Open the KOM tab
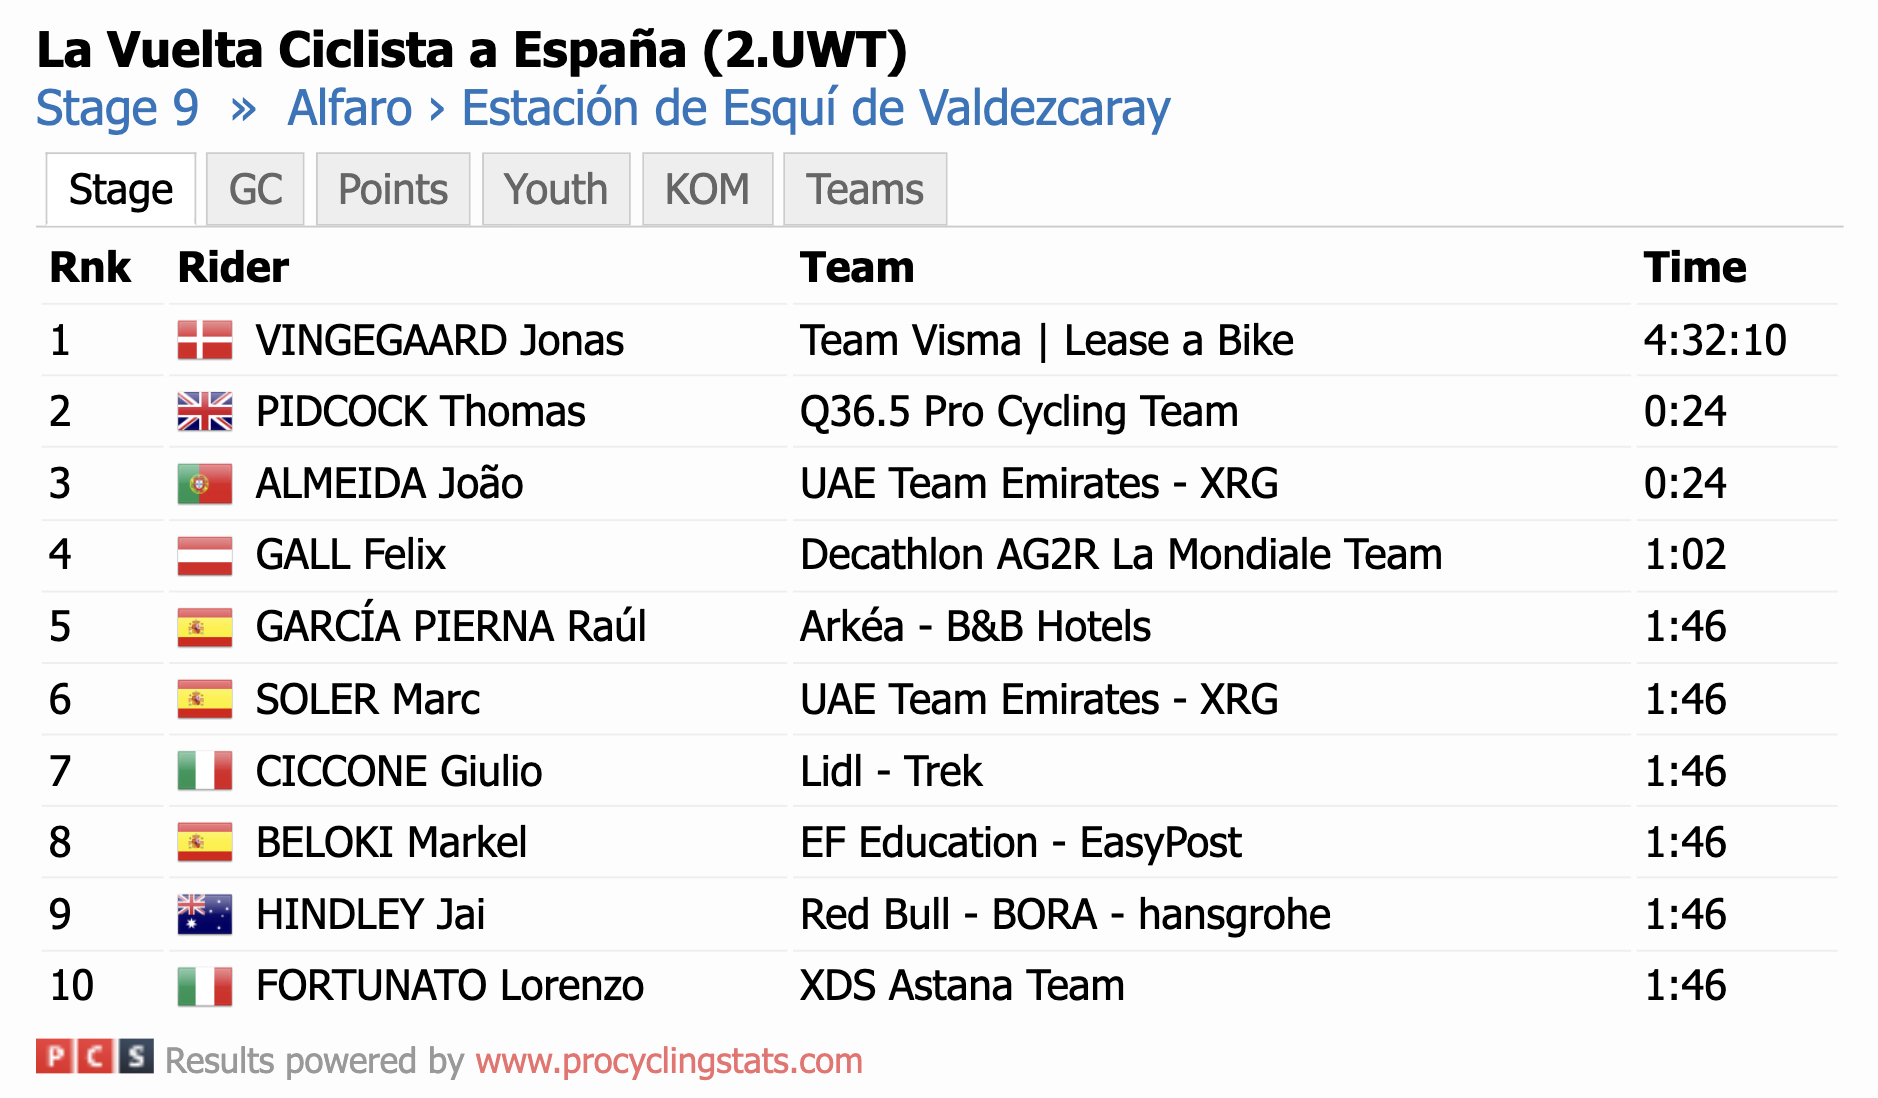This screenshot has width=1878, height=1098. pos(707,189)
